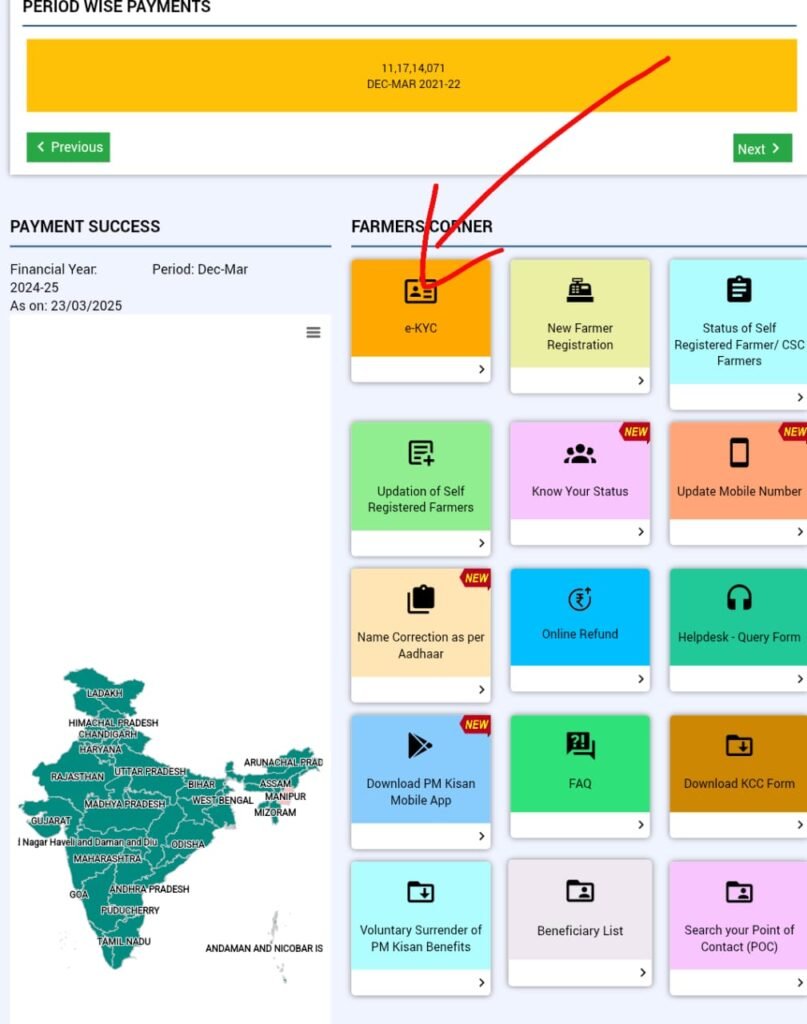Click the Beneficiary List folder icon
The height and width of the screenshot is (1024, 807).
point(580,891)
